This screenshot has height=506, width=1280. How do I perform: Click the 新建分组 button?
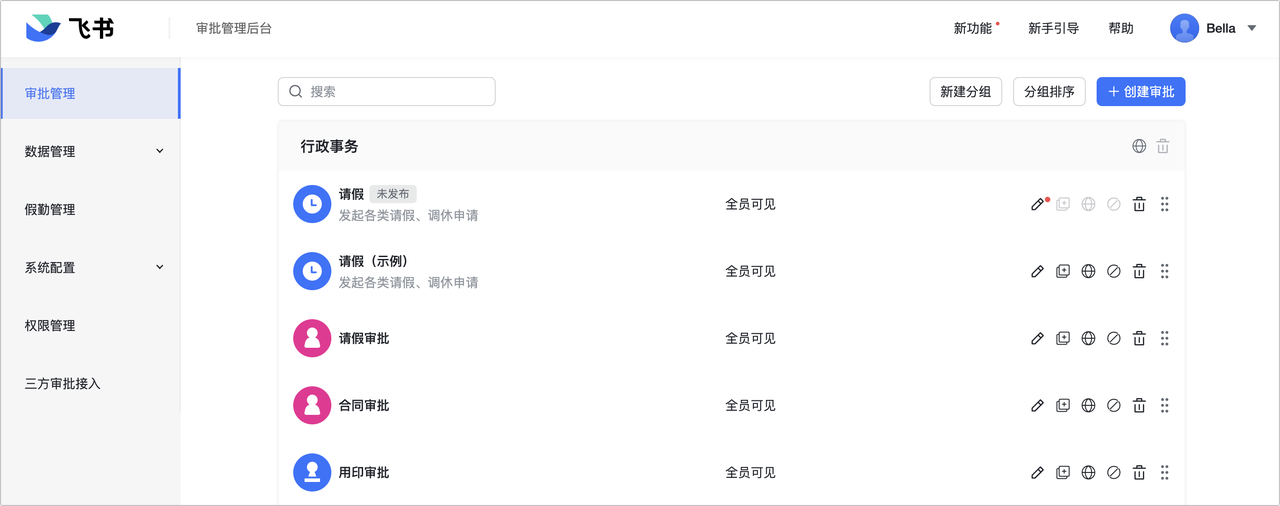point(965,91)
